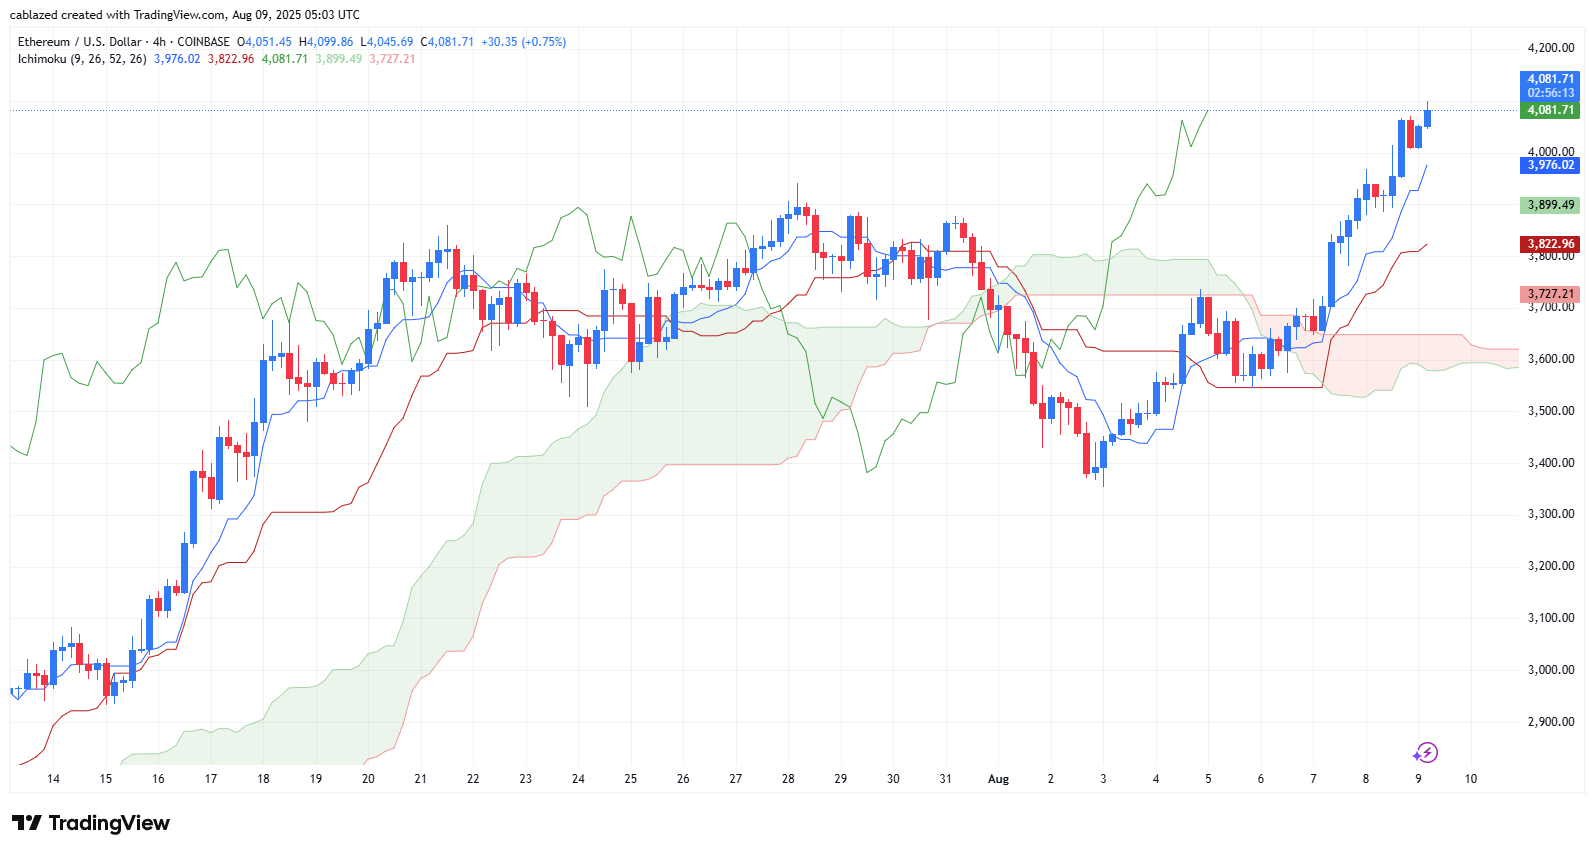Click the TradingView logo at the bottom
Screen dimensions: 1595x853
pyautogui.click(x=91, y=823)
